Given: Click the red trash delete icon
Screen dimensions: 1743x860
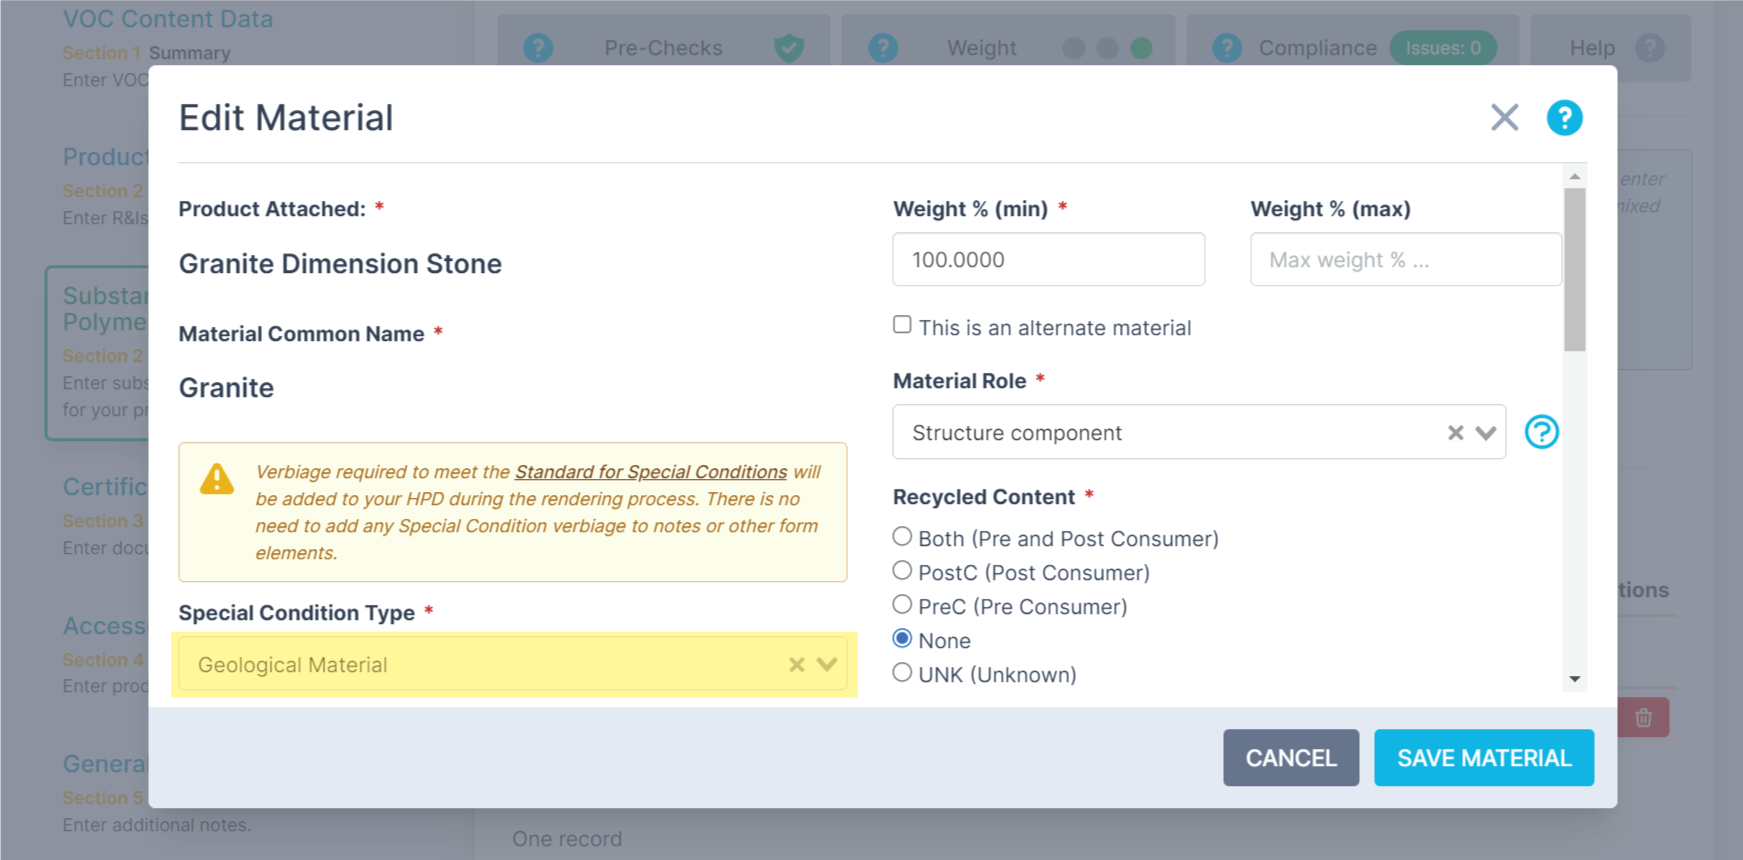Looking at the screenshot, I should pyautogui.click(x=1643, y=717).
